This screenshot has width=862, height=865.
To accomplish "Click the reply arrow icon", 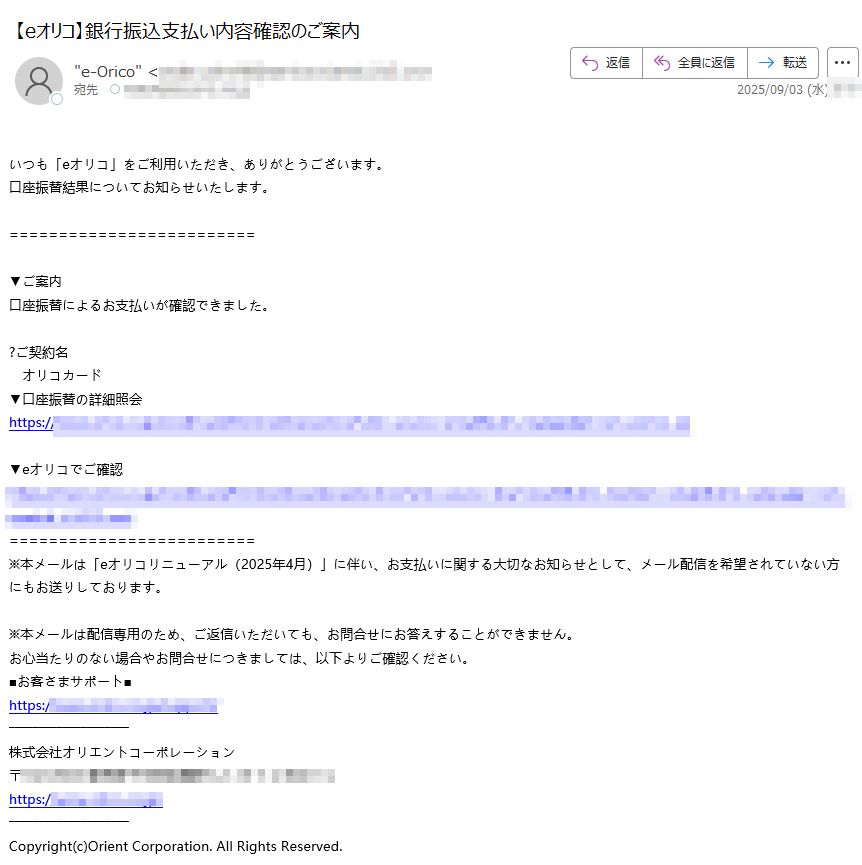I will click(x=590, y=63).
